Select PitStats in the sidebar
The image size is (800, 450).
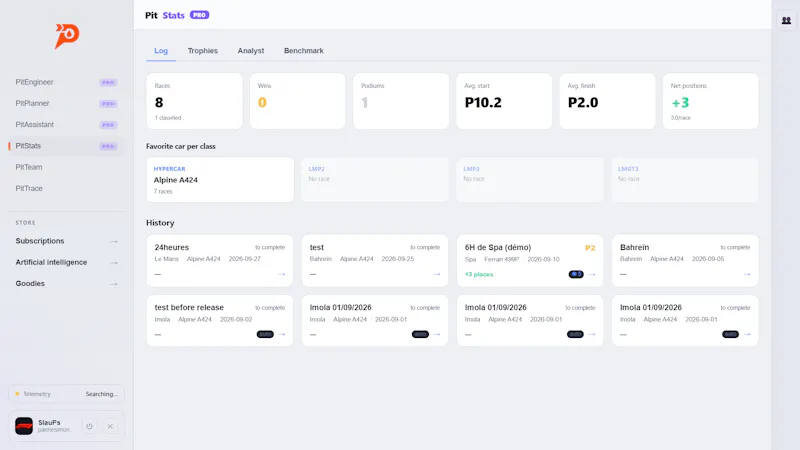coord(66,146)
